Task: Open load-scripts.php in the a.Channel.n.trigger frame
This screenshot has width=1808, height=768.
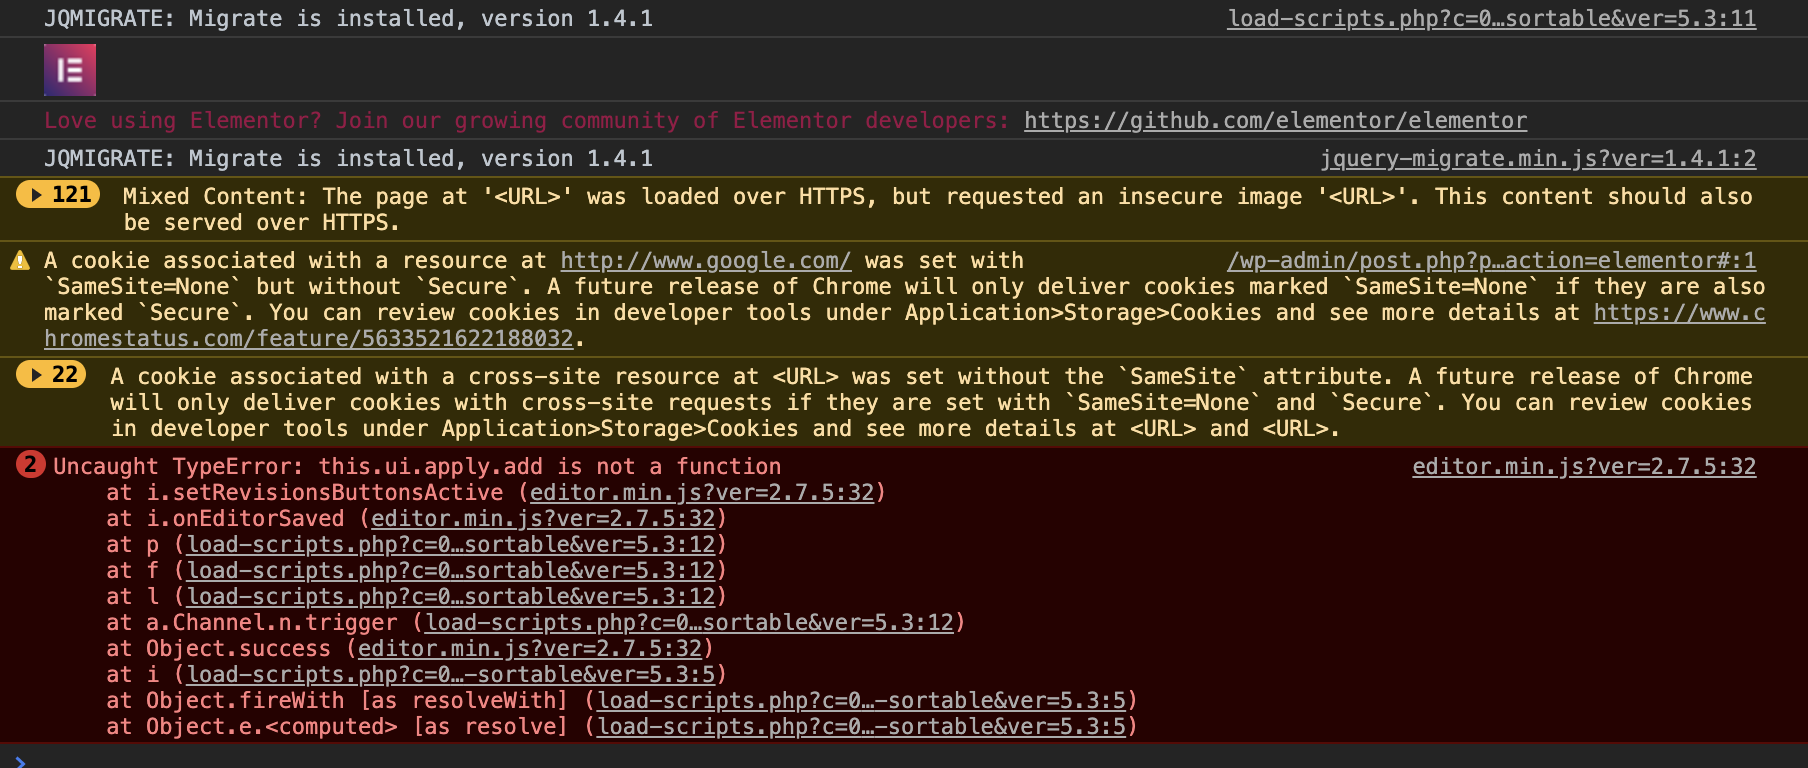Action: 690,622
